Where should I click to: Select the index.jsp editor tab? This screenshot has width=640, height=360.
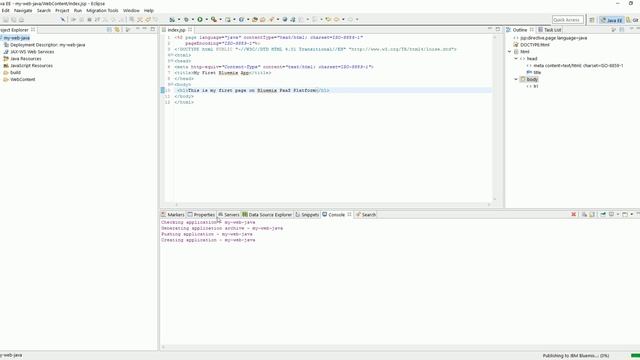pos(176,30)
